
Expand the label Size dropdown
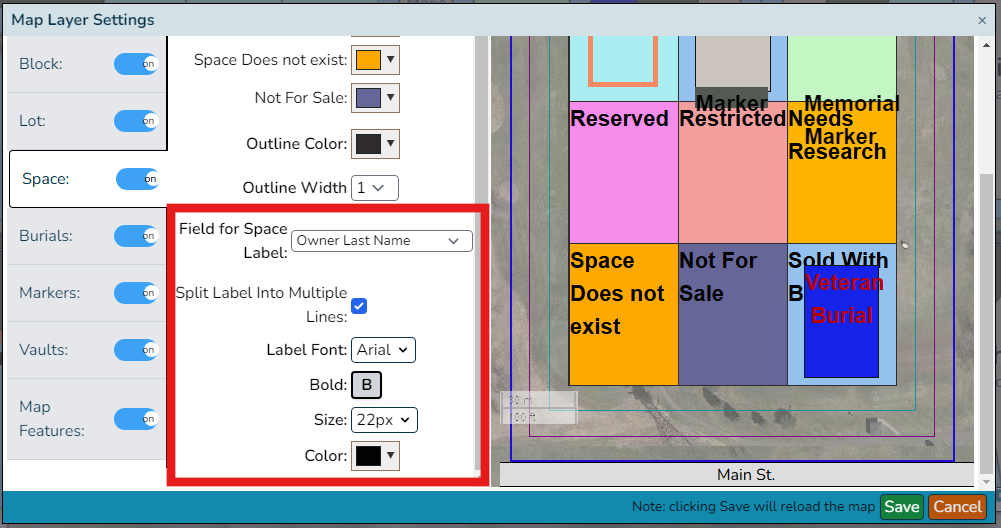[384, 420]
